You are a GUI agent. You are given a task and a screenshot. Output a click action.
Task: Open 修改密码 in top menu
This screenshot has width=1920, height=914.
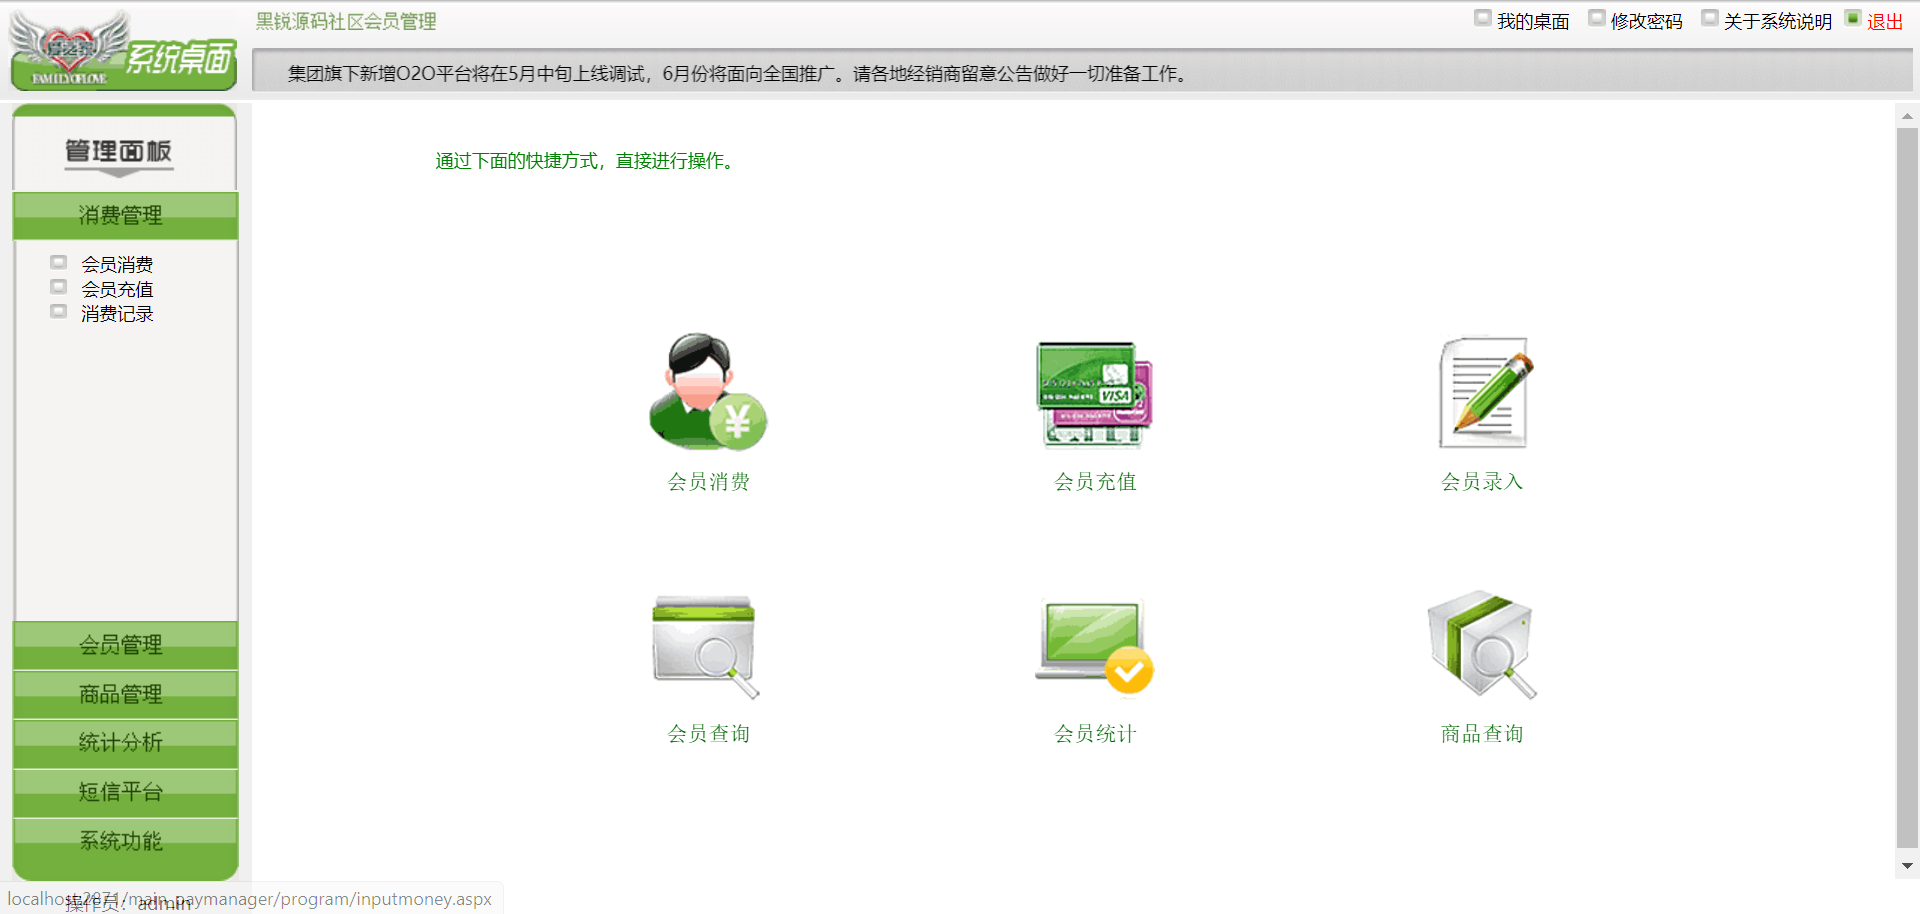pos(1647,21)
